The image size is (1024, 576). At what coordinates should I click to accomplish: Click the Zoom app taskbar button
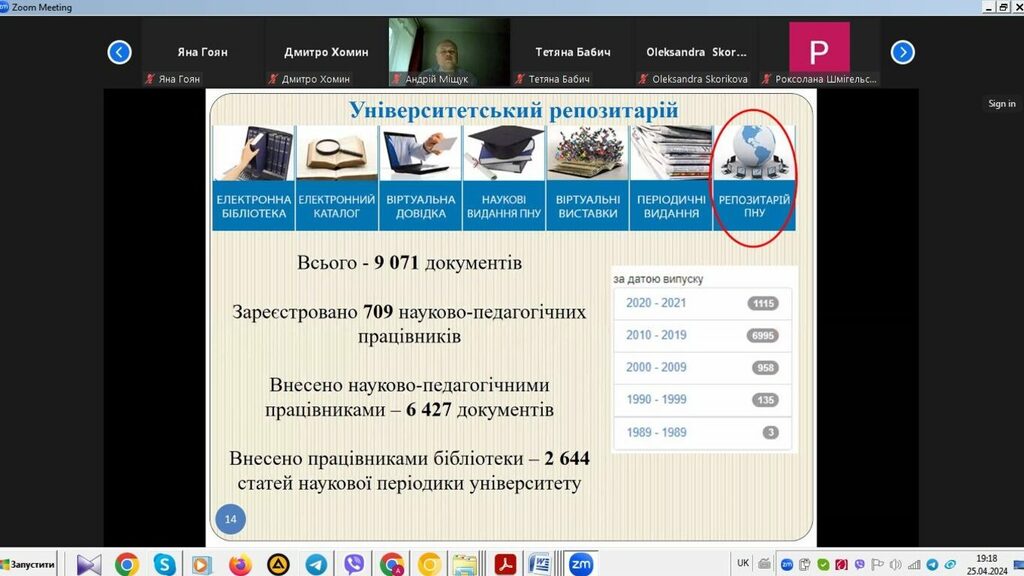[x=580, y=564]
